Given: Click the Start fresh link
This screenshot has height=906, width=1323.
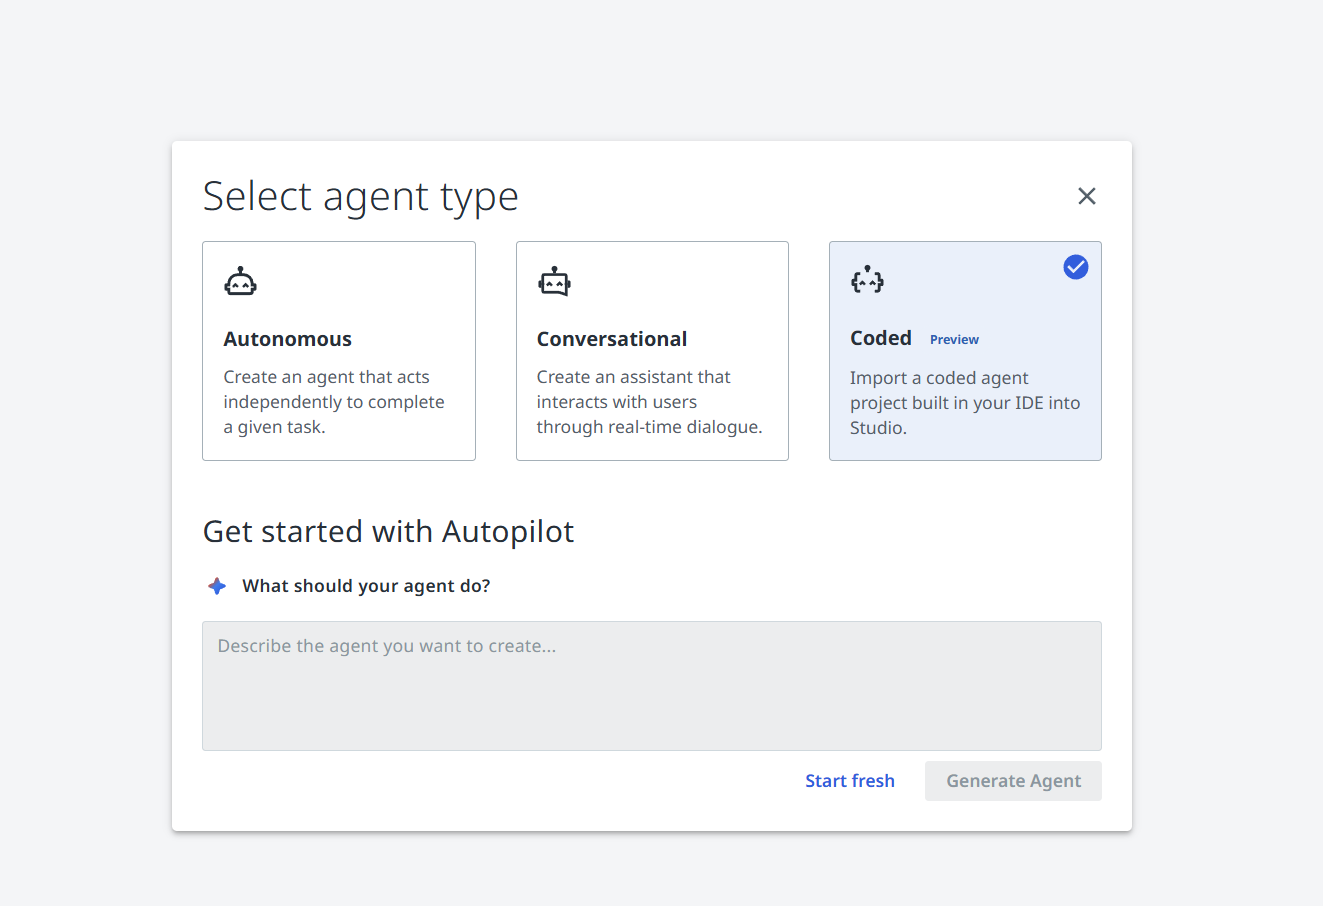Looking at the screenshot, I should coord(850,781).
